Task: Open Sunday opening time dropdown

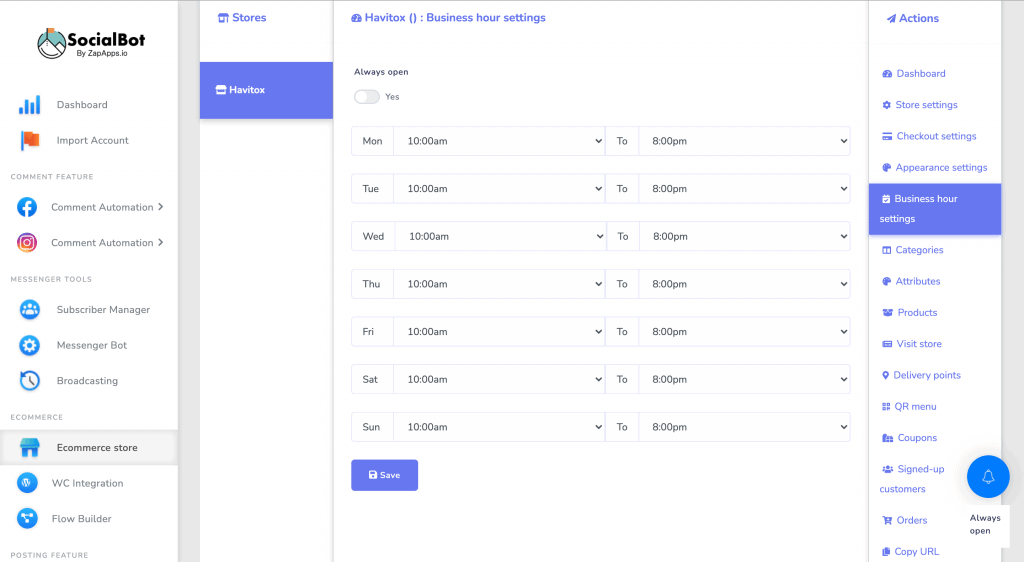Action: point(499,427)
